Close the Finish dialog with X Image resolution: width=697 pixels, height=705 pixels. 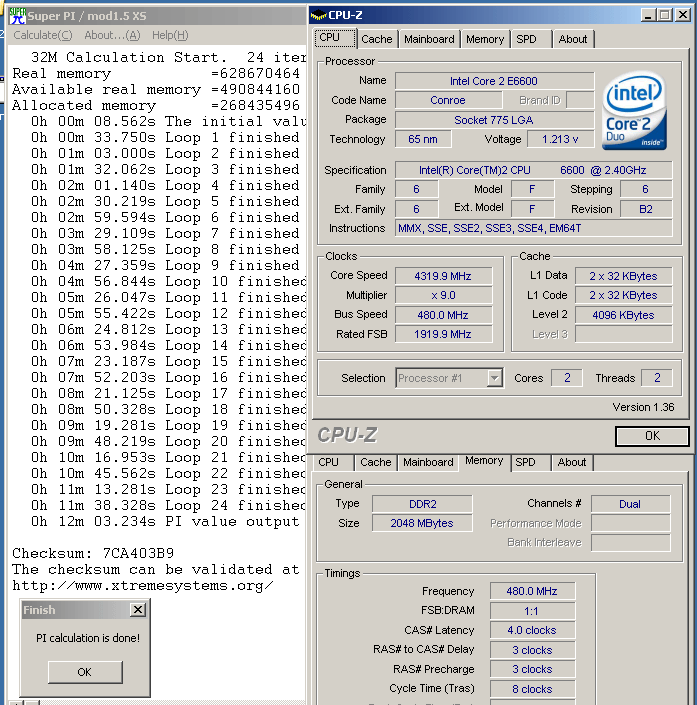pyautogui.click(x=138, y=610)
